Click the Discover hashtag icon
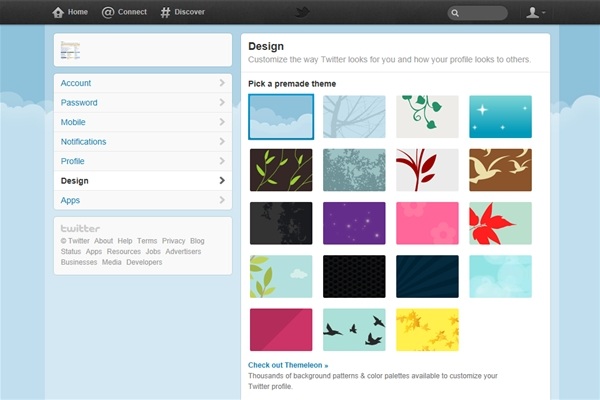The width and height of the screenshot is (600, 400). point(165,12)
